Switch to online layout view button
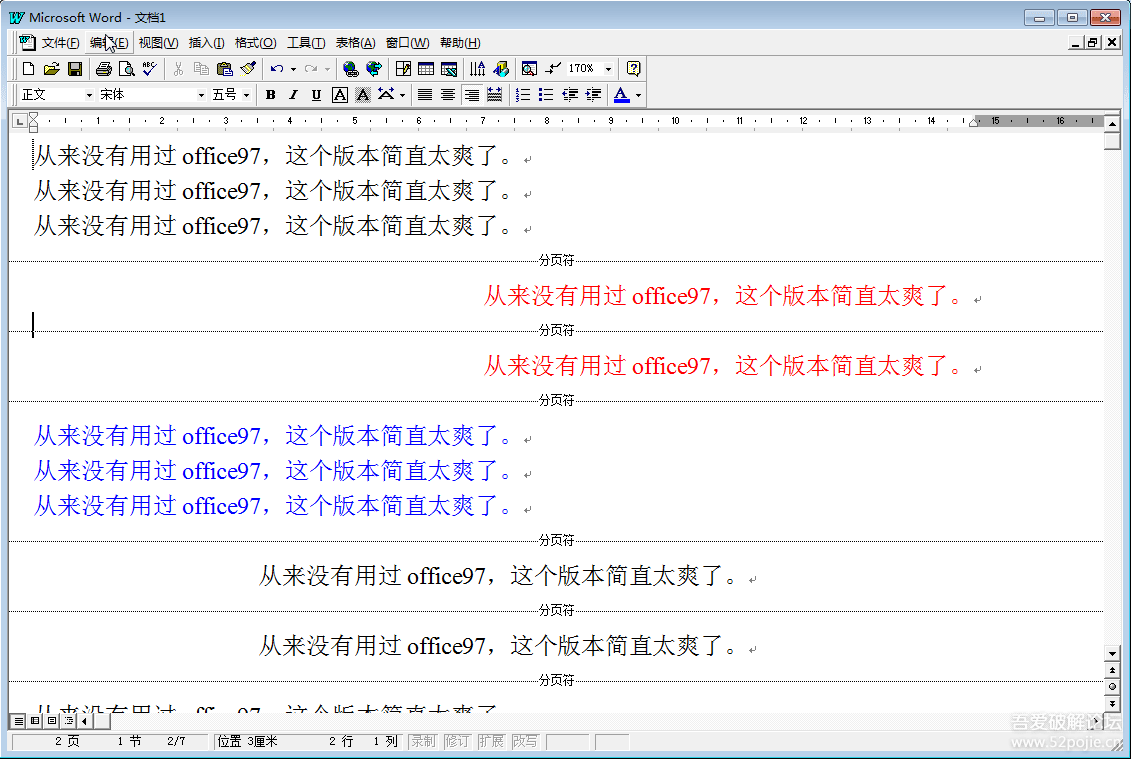 tap(35, 721)
